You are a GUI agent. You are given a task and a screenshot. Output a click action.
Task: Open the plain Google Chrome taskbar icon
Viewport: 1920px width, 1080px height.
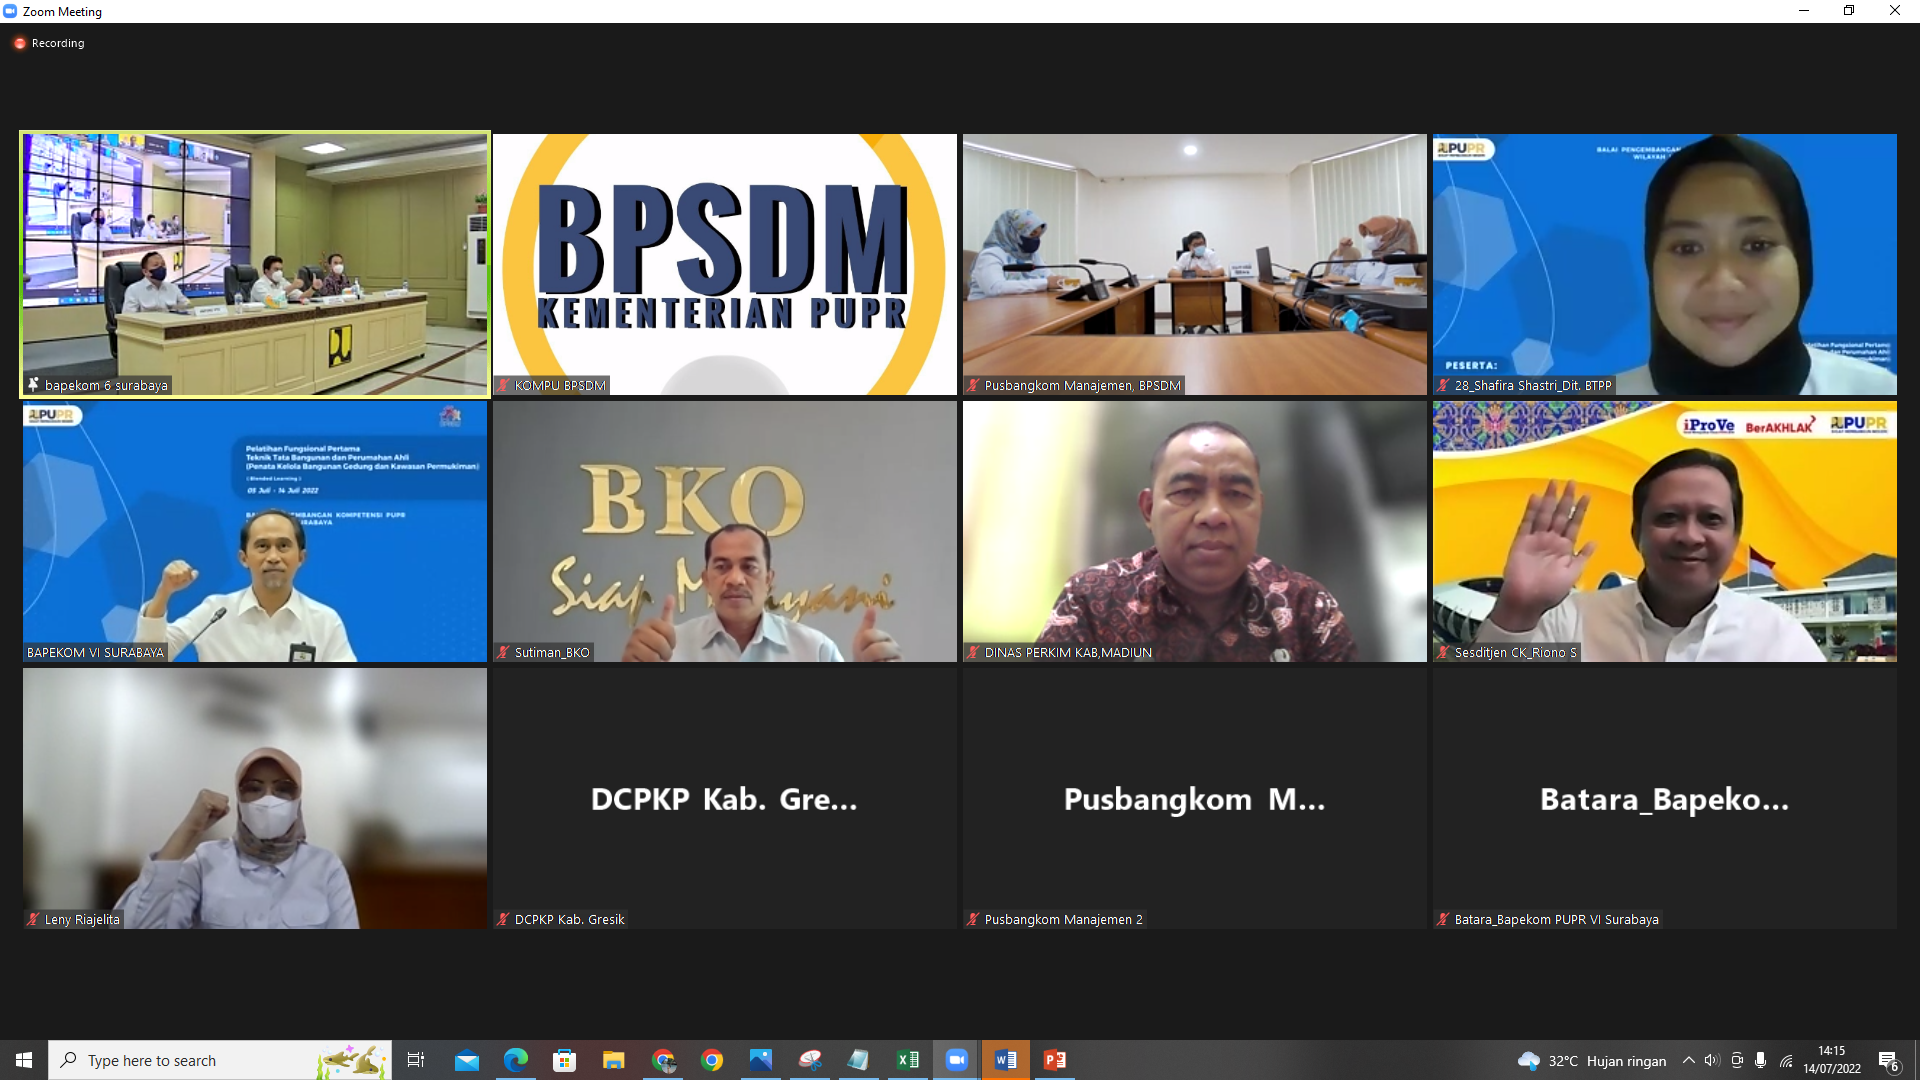712,1060
